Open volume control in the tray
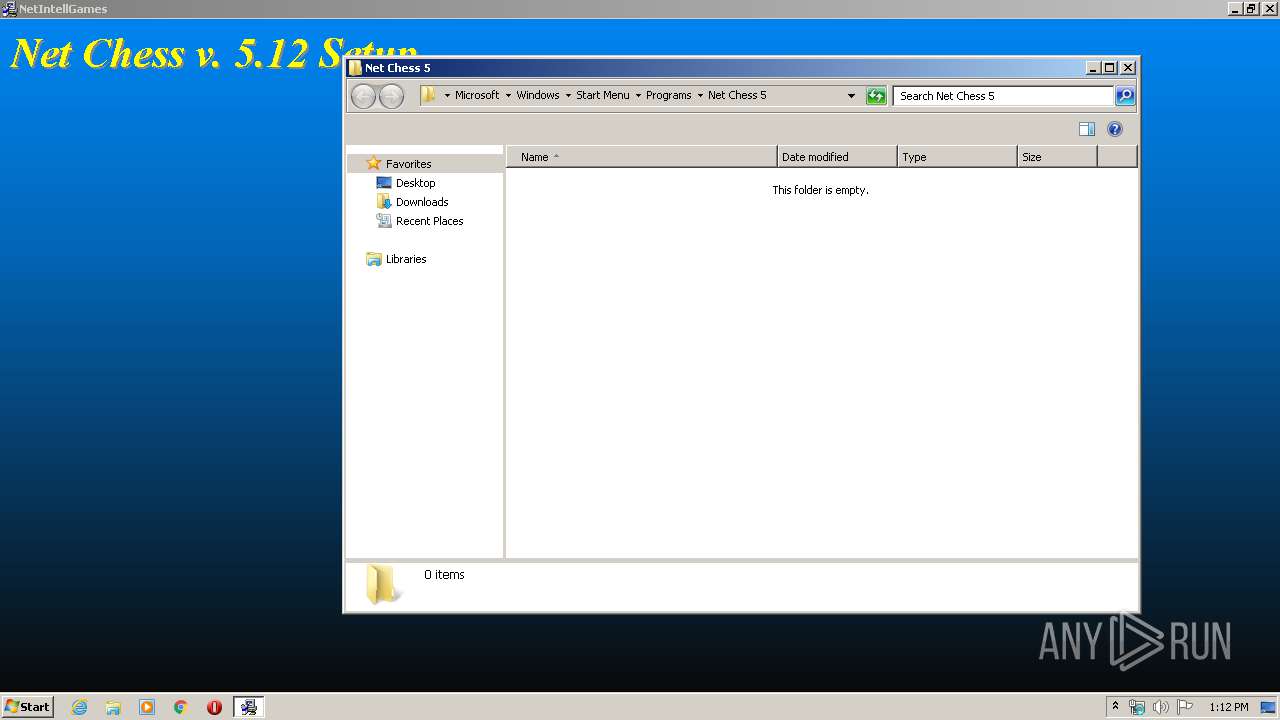 tap(1161, 707)
